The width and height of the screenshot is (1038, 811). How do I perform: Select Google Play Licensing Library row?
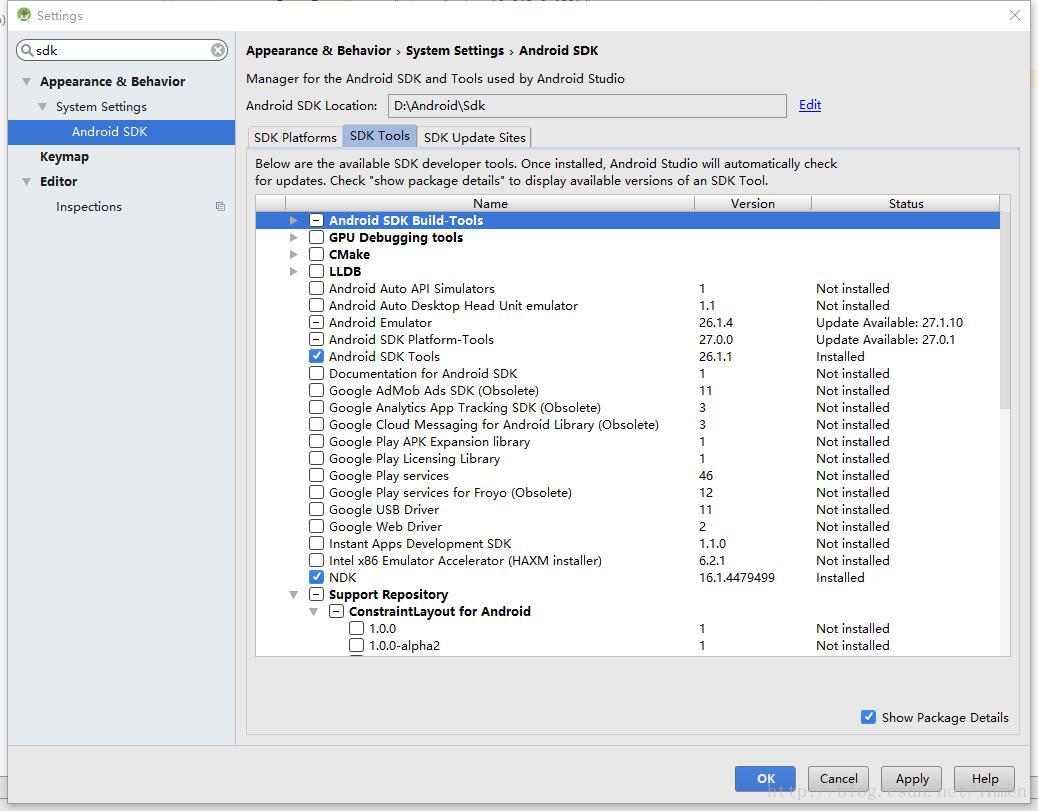click(628, 458)
